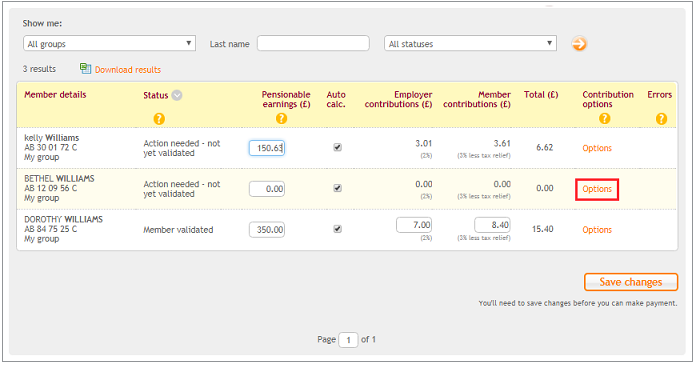Toggle Auto calc checkbox for BETHEL WILLIAMS
Image resolution: width=697 pixels, height=366 pixels.
coord(337,188)
